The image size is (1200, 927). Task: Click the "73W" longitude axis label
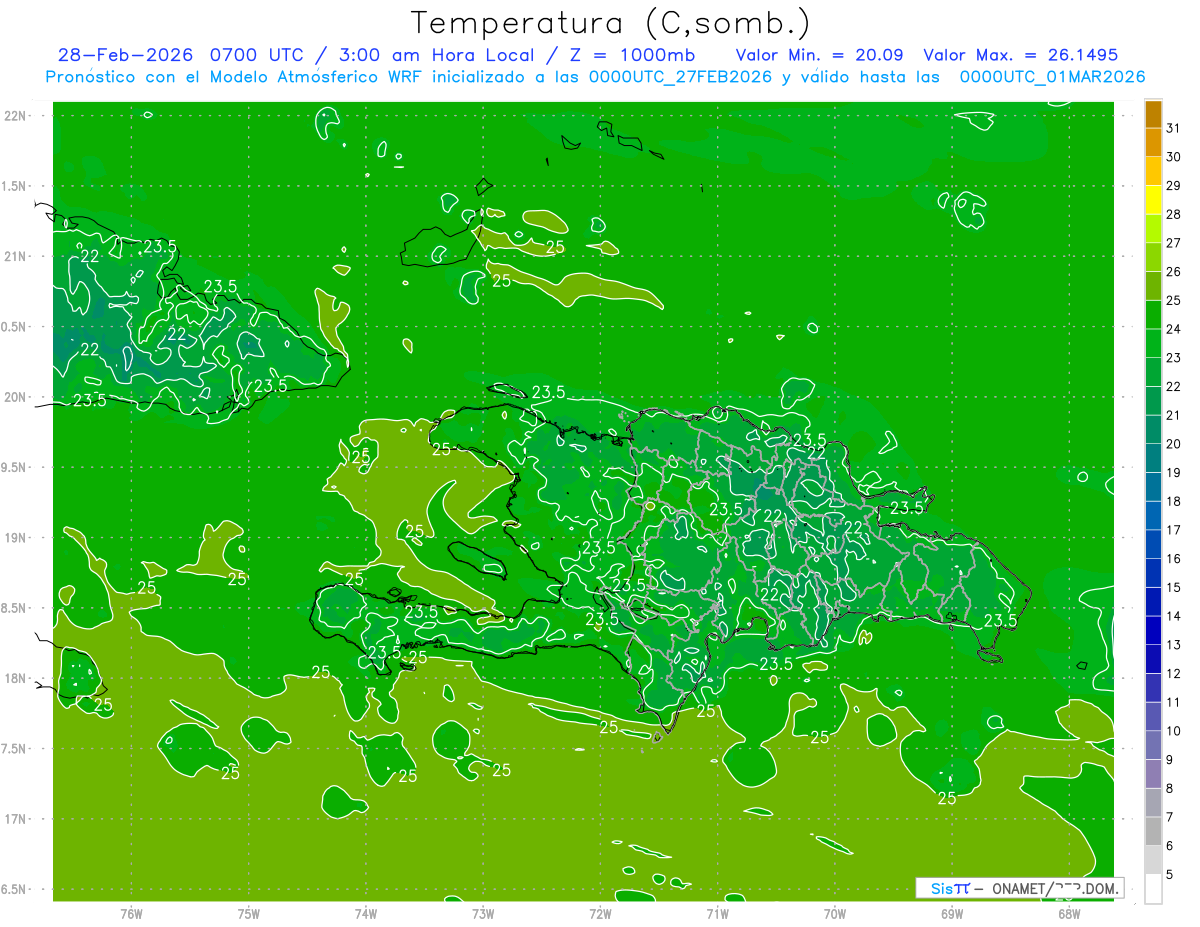(x=483, y=913)
